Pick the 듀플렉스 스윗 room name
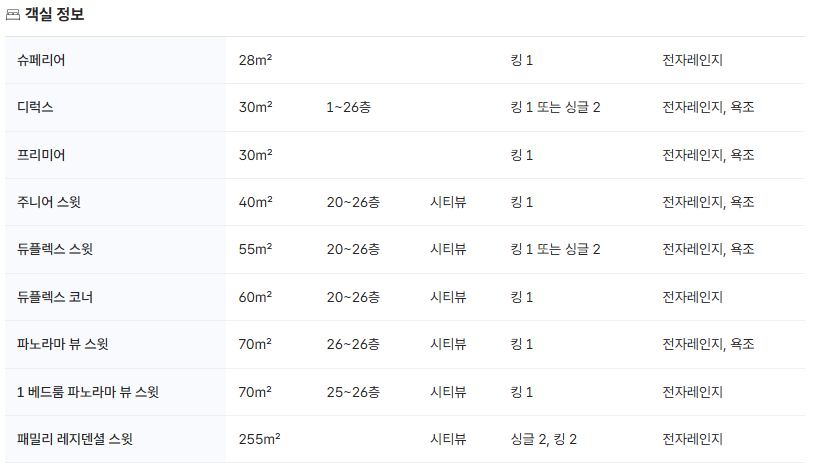The width and height of the screenshot is (838, 473). [56, 249]
